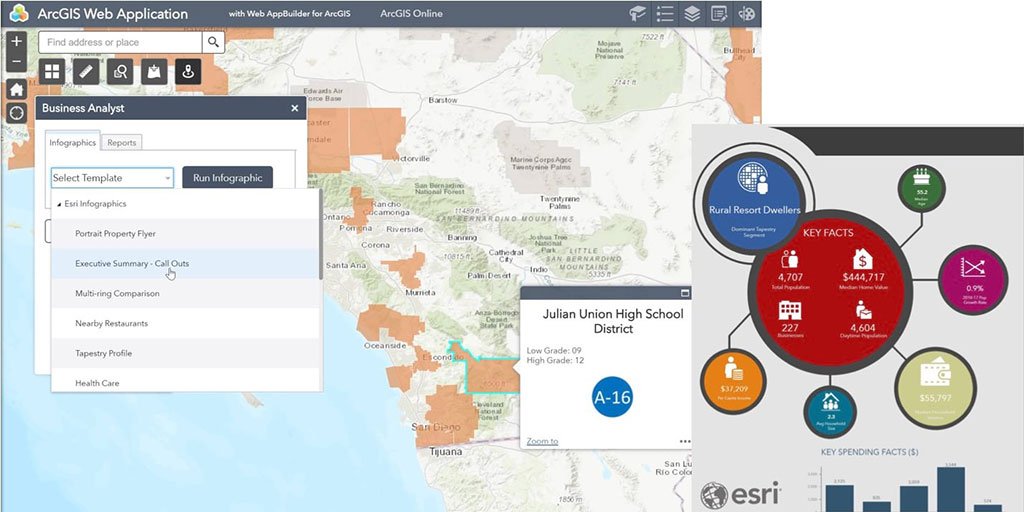This screenshot has height=512, width=1024.
Task: Choose Health Care template
Action: pos(185,381)
